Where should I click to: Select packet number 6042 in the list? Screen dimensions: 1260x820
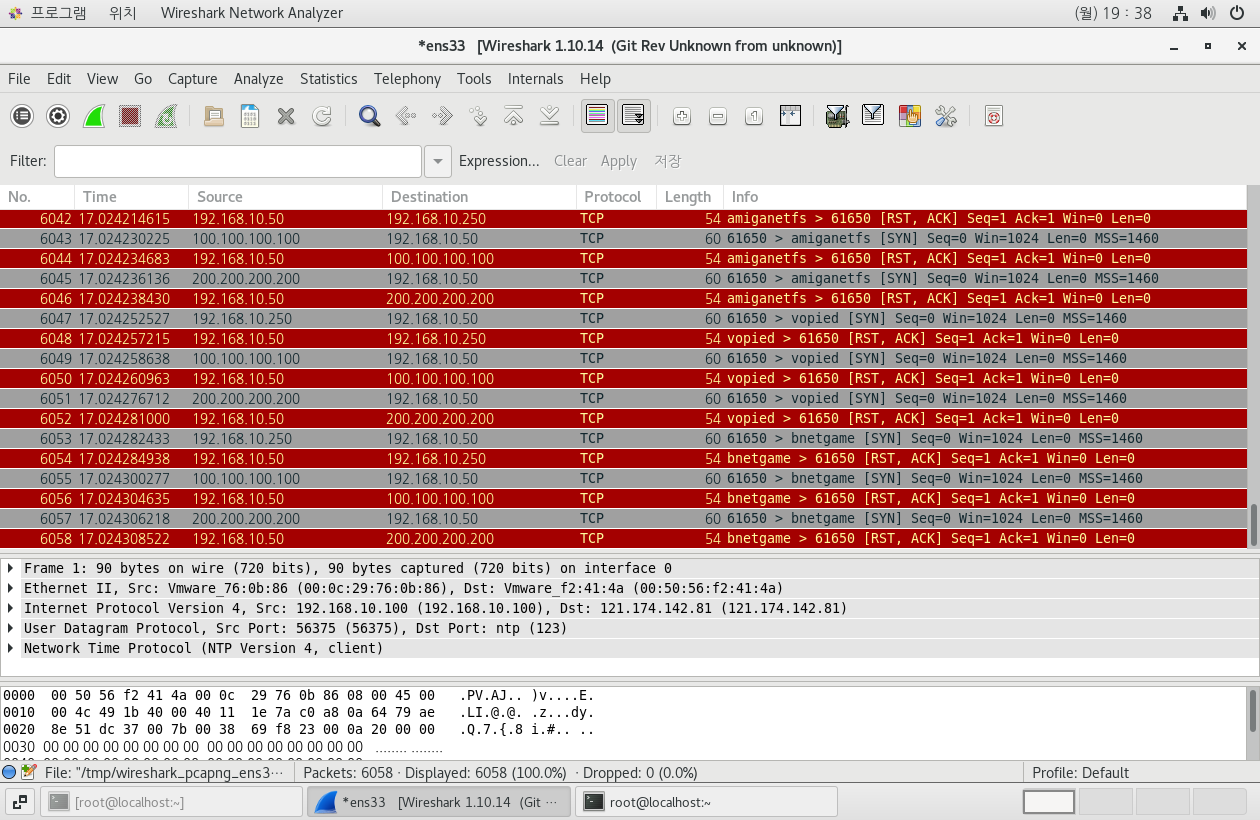[623, 218]
